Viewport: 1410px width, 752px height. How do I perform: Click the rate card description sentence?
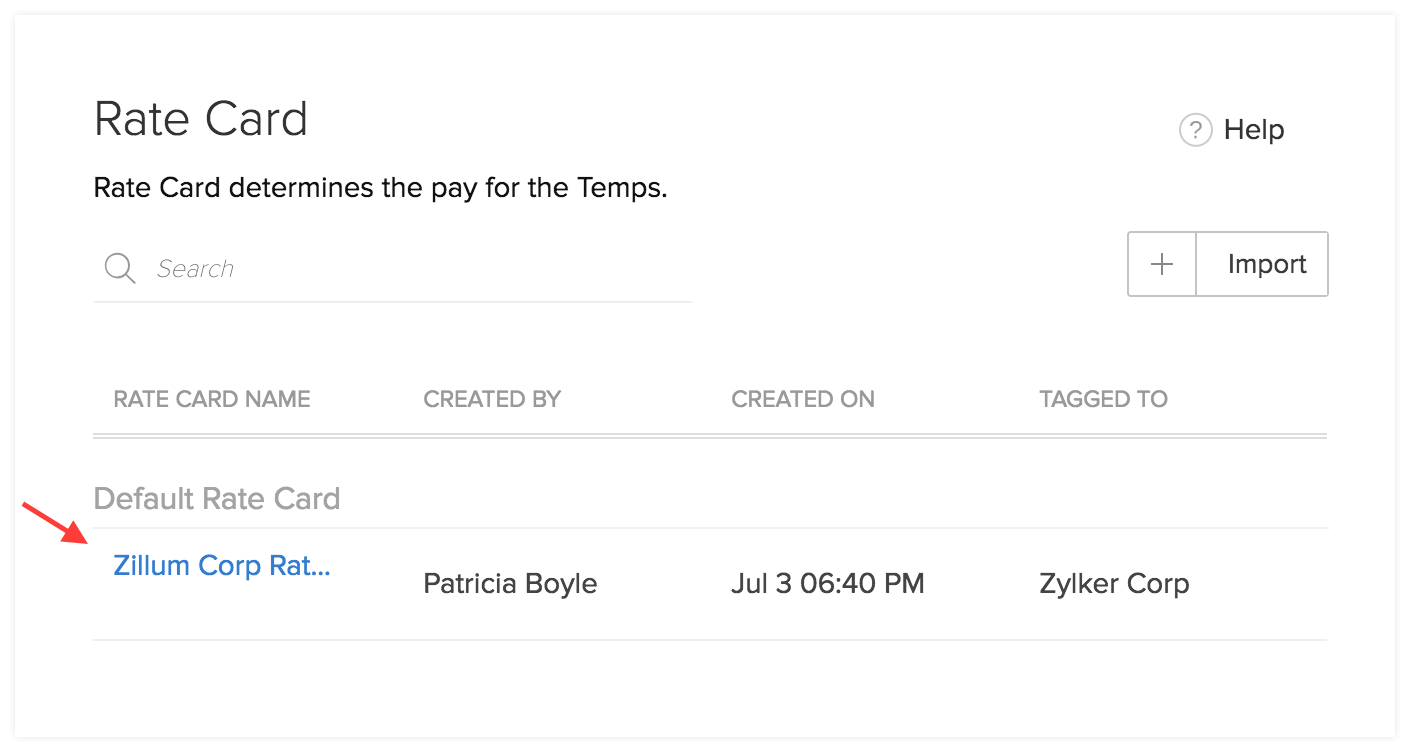click(x=380, y=188)
